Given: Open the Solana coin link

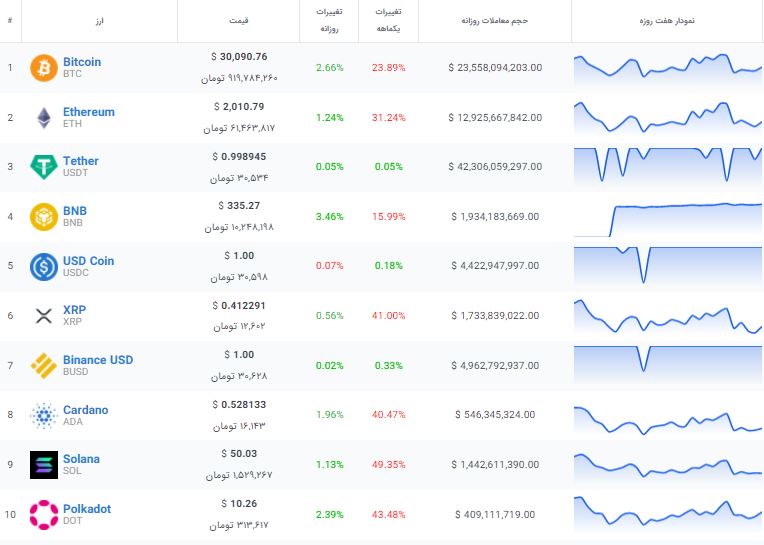Looking at the screenshot, I should pos(81,459).
